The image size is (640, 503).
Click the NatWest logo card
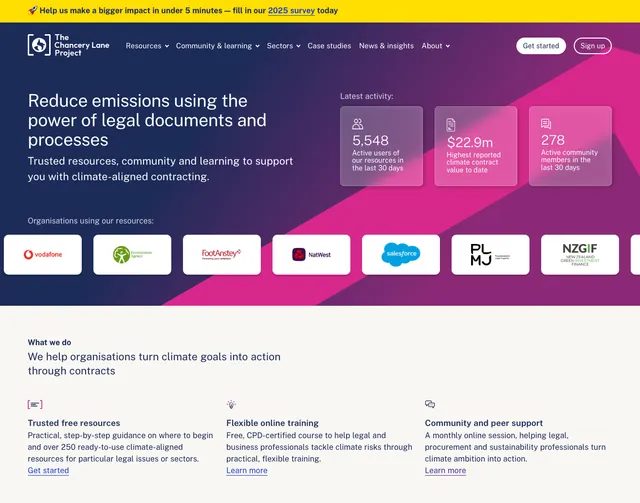(x=311, y=255)
